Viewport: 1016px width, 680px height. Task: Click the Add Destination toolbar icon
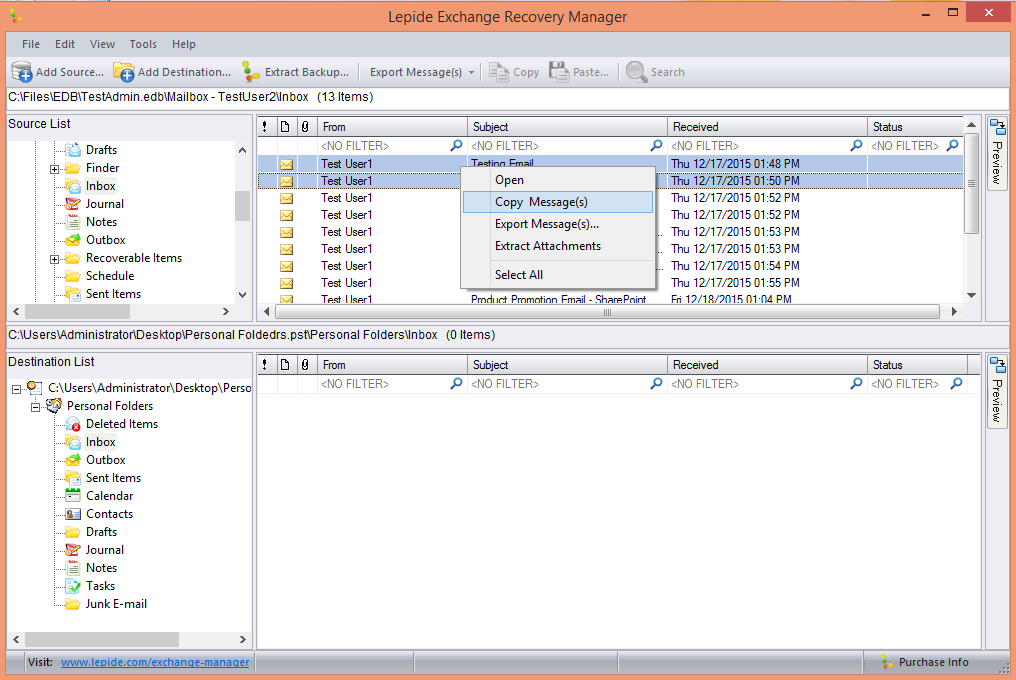(x=123, y=71)
